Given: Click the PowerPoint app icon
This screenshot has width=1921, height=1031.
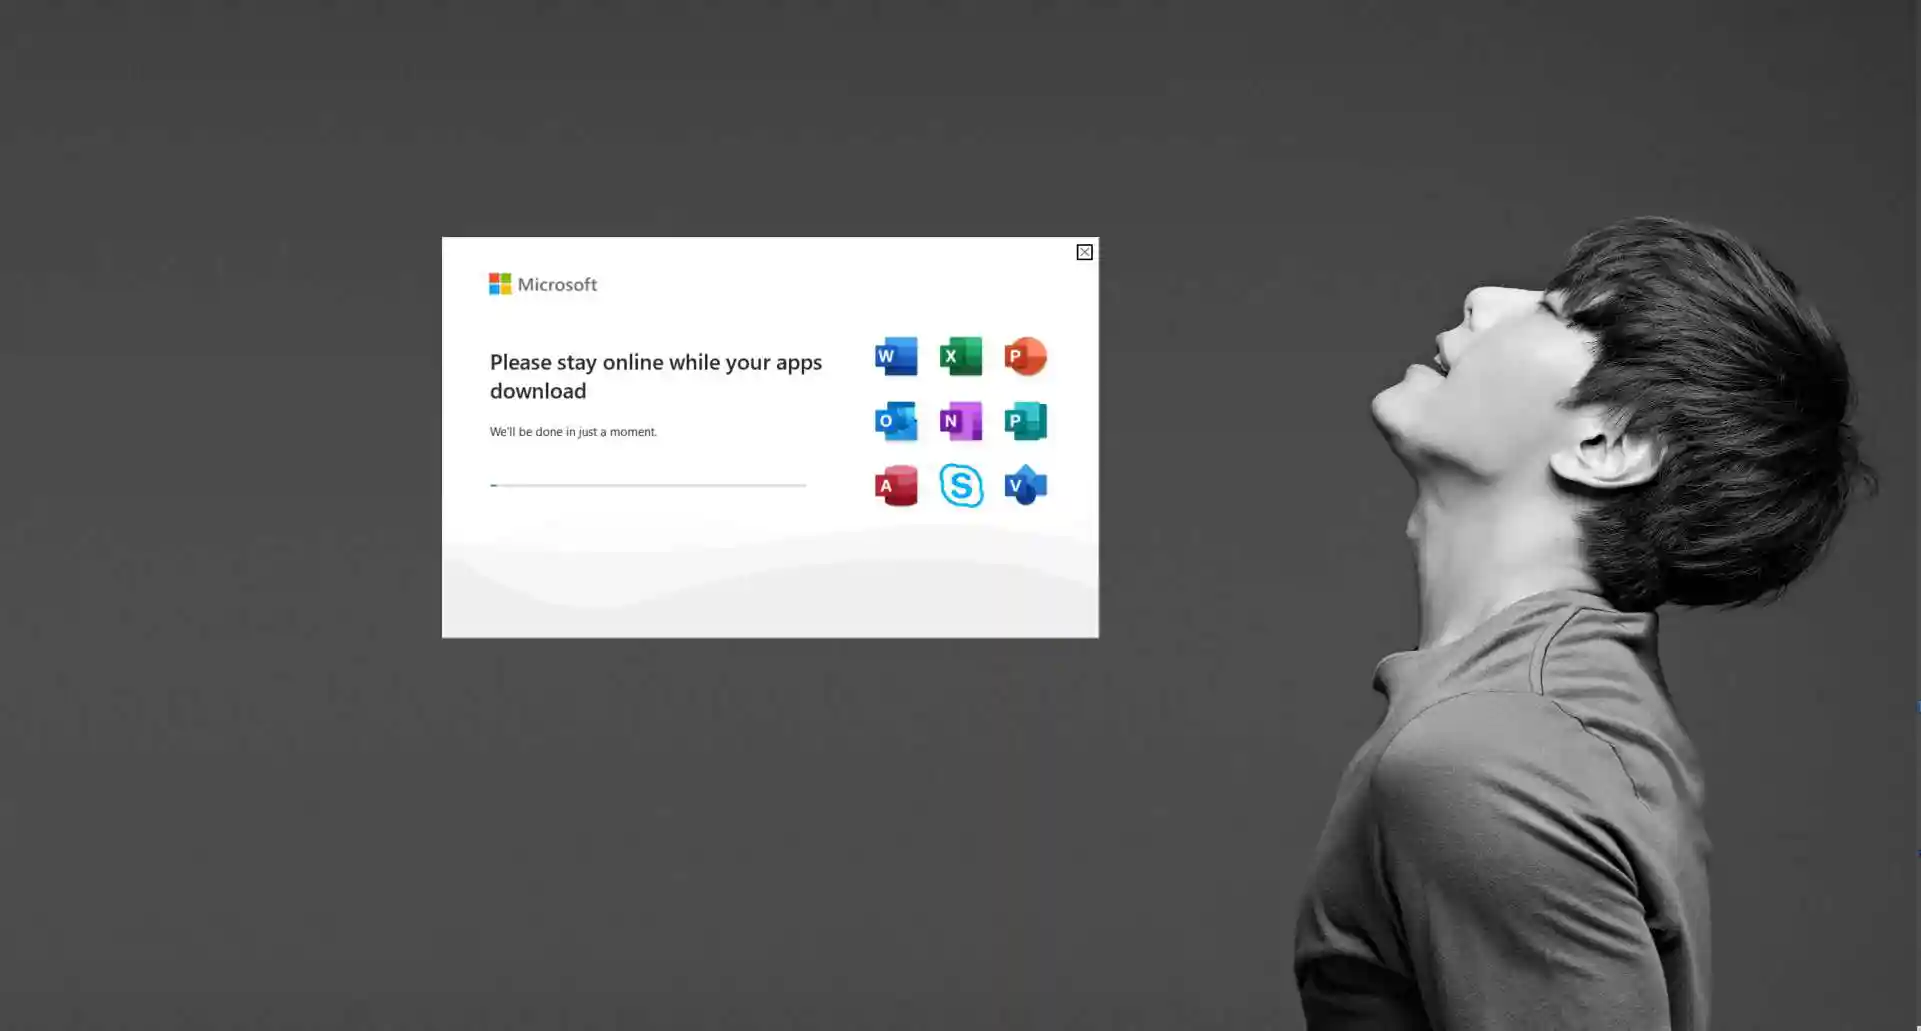Looking at the screenshot, I should click(x=1025, y=356).
